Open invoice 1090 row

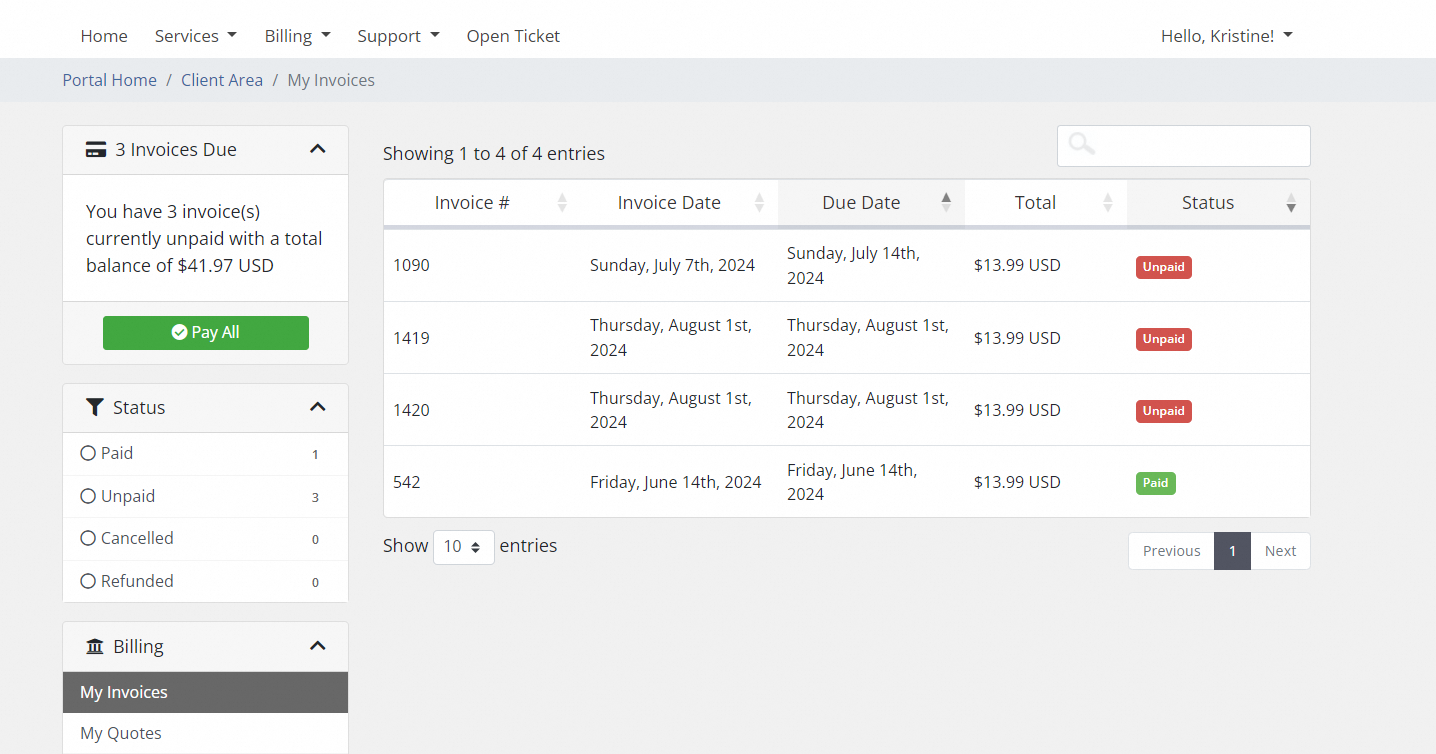pos(411,265)
